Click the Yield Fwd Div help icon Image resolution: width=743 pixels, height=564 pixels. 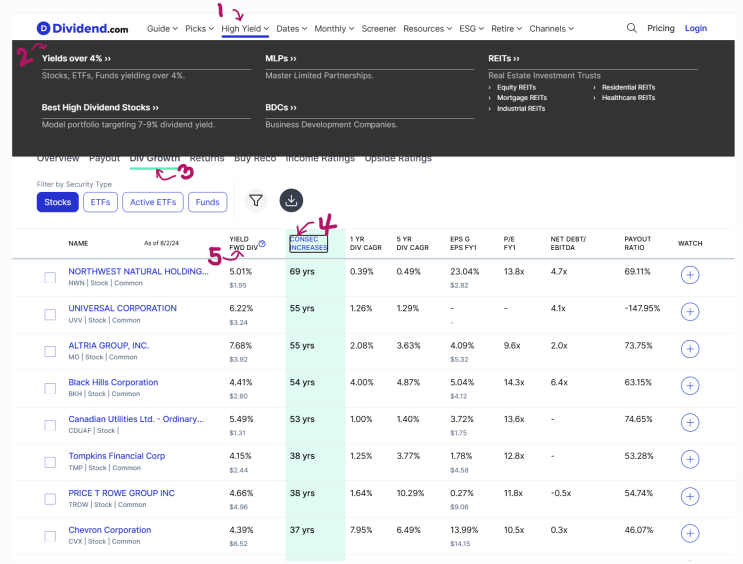(262, 243)
